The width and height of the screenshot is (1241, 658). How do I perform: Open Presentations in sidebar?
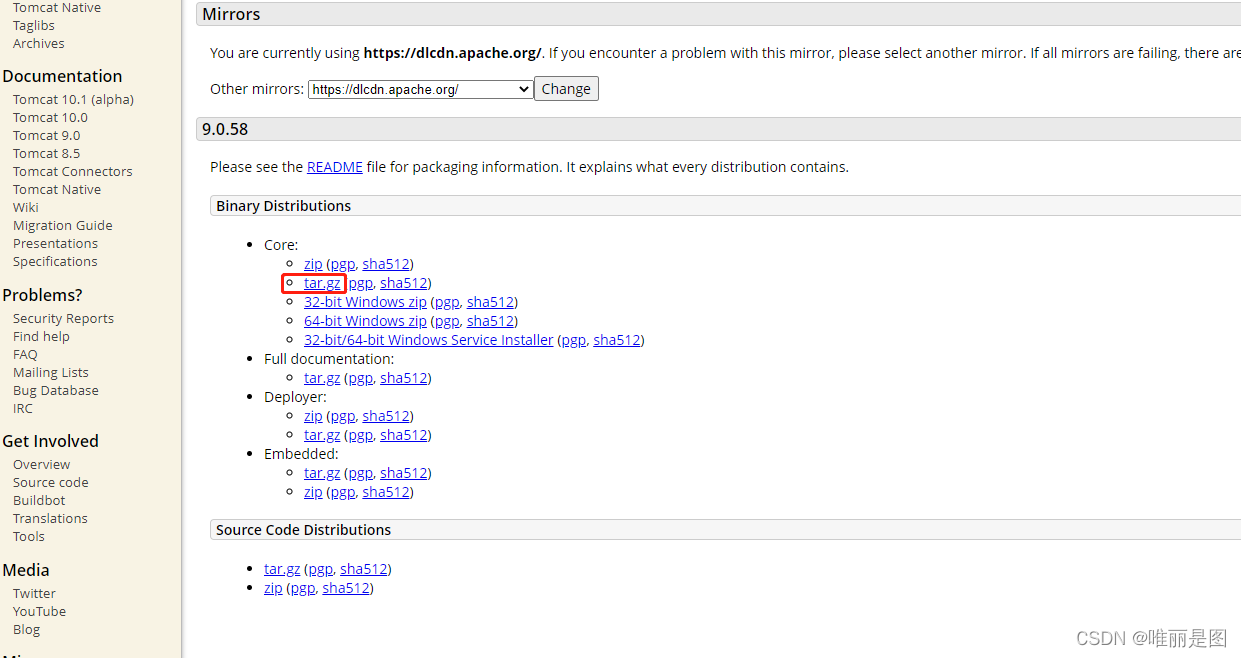click(x=56, y=244)
